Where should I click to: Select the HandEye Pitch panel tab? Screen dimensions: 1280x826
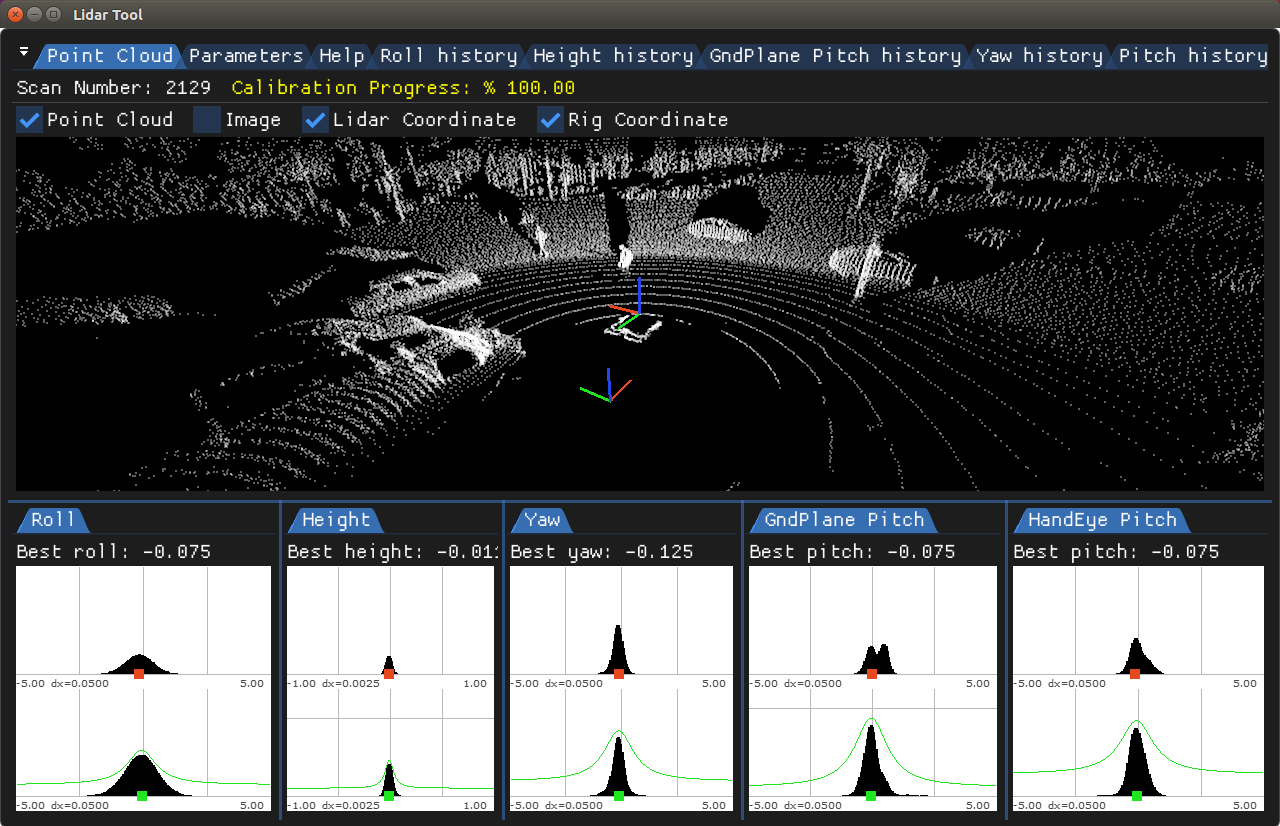click(x=1101, y=520)
